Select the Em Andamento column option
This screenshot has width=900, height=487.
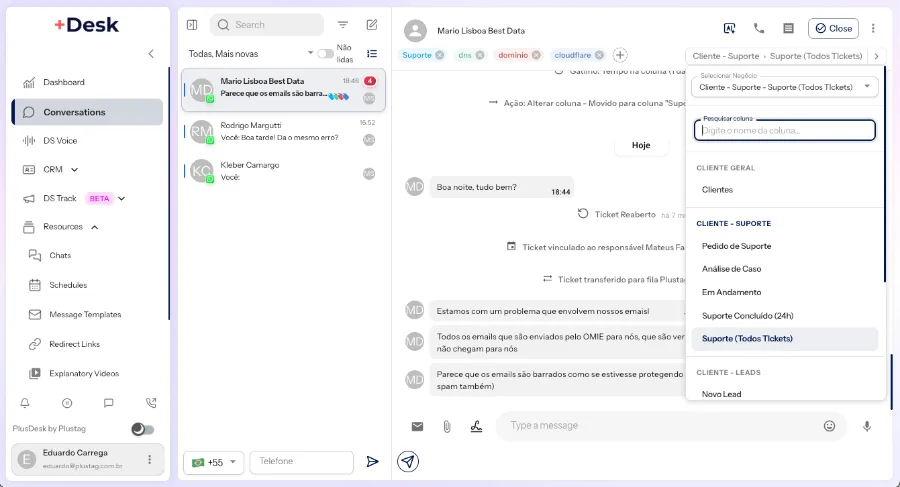[731, 292]
